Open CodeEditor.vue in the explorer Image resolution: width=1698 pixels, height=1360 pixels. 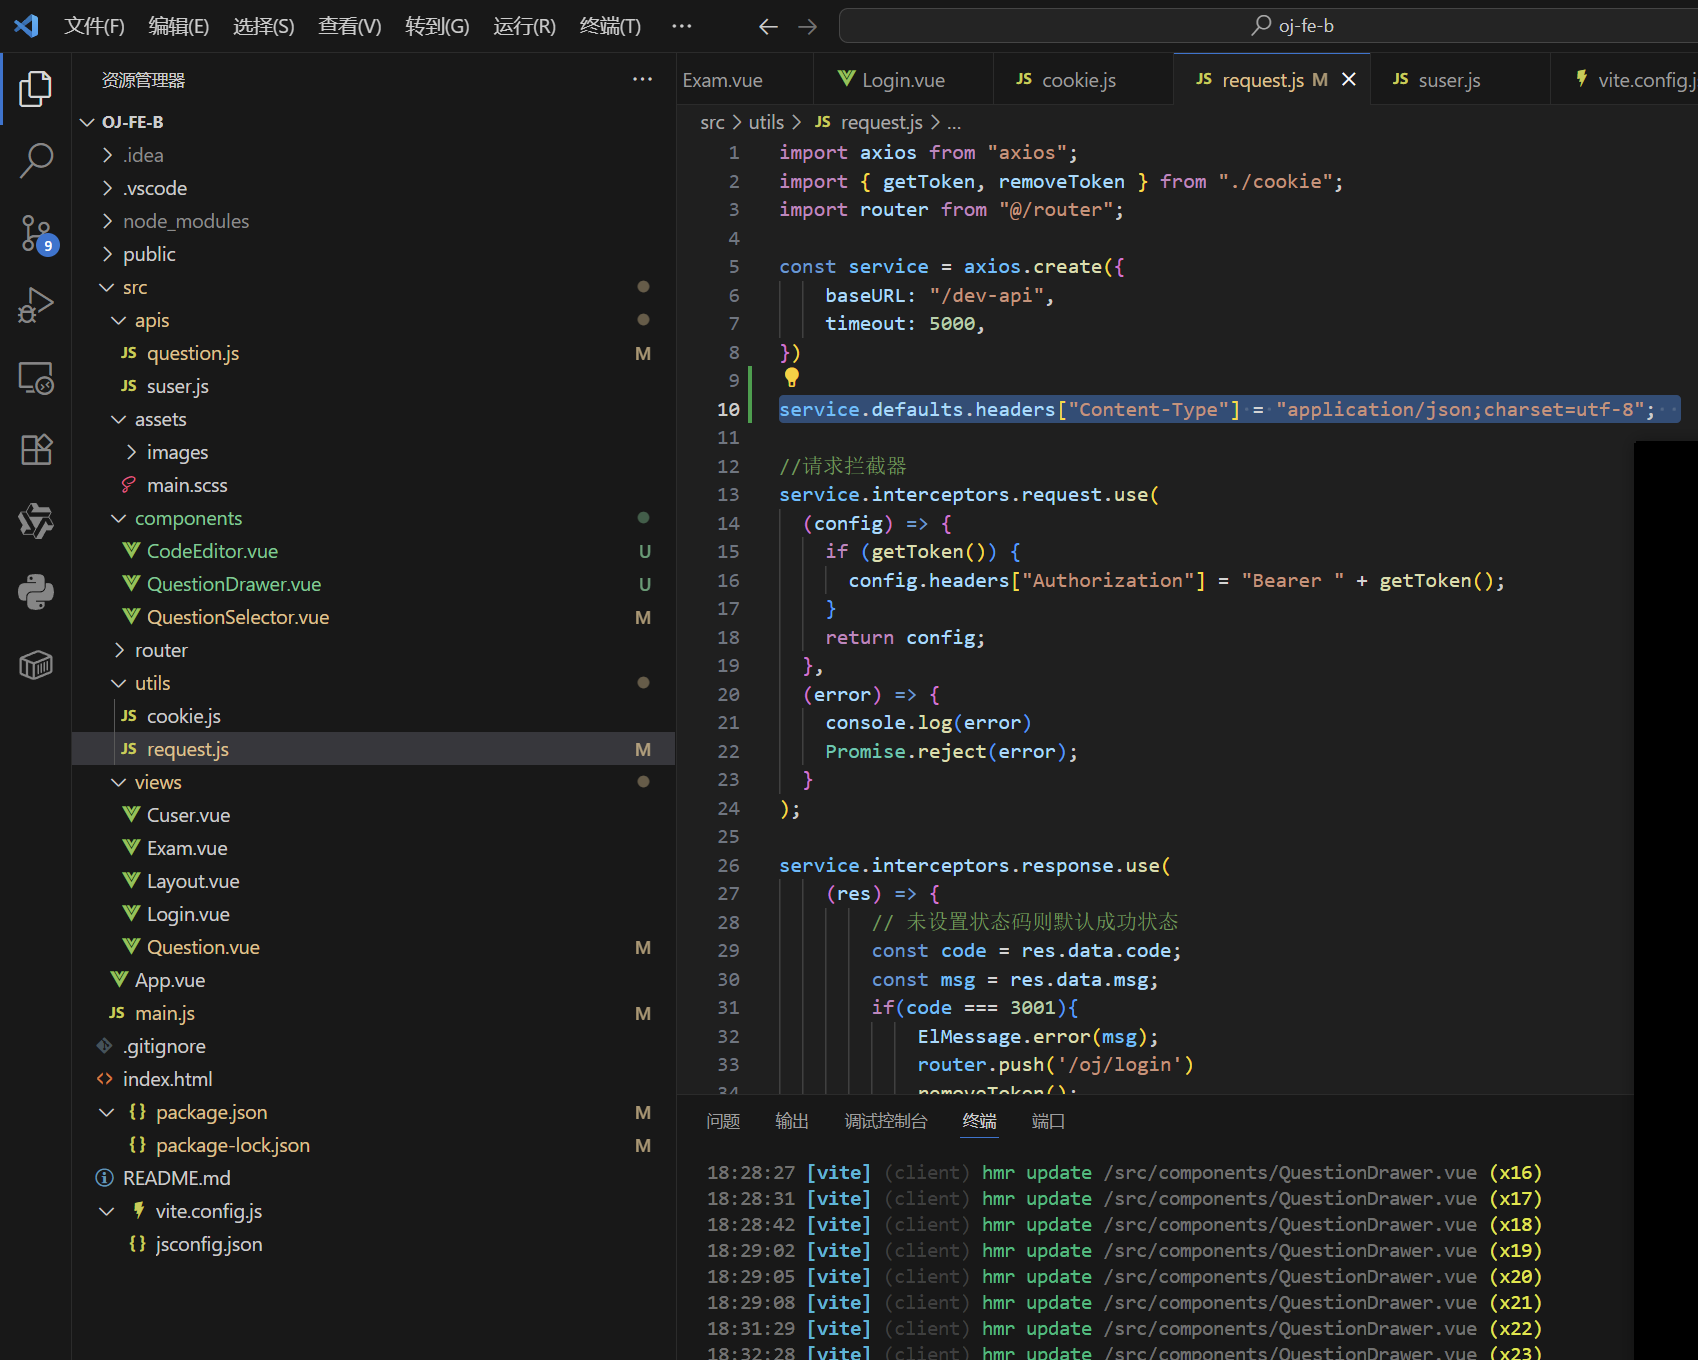point(374,551)
